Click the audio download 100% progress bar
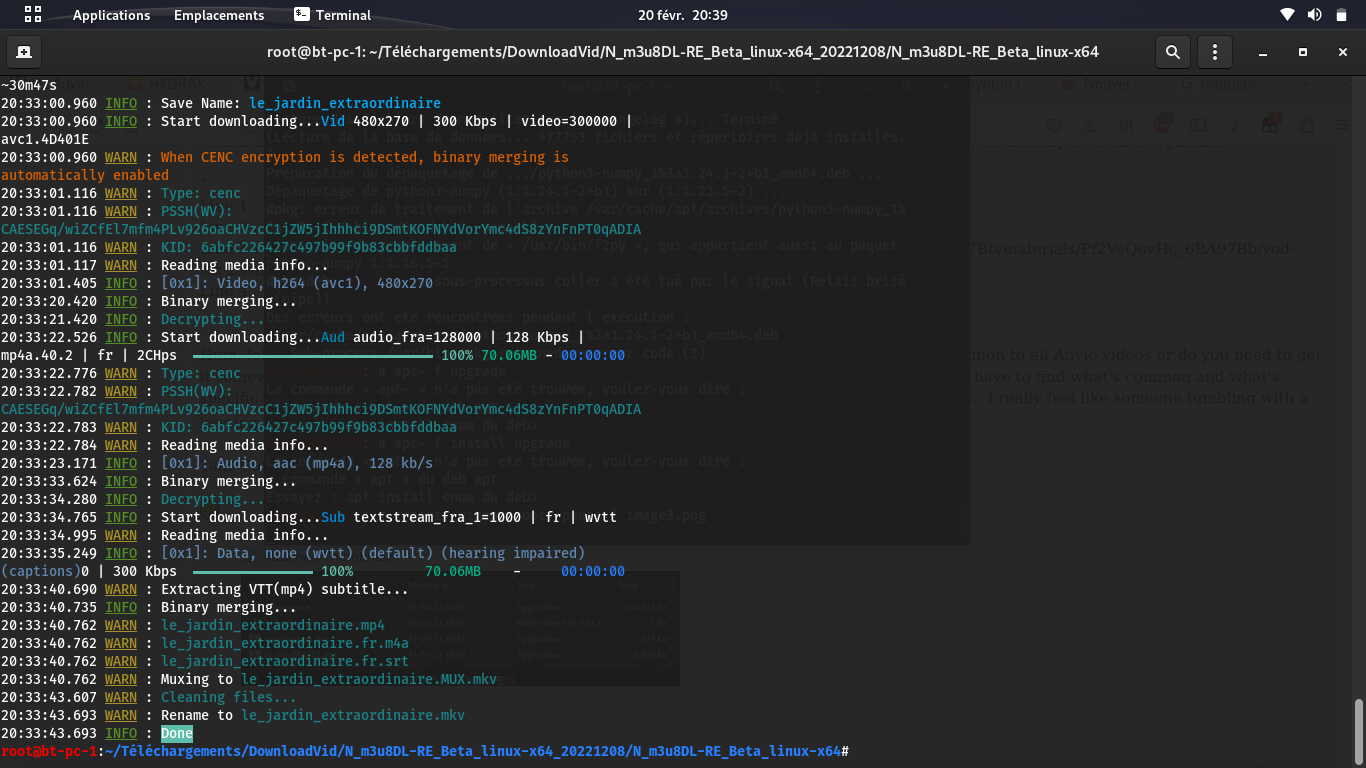The image size is (1366, 768). 312,355
